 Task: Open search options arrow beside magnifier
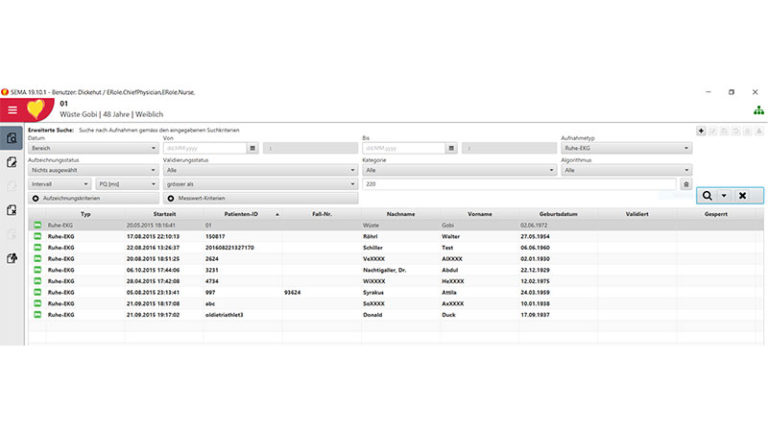(x=724, y=196)
